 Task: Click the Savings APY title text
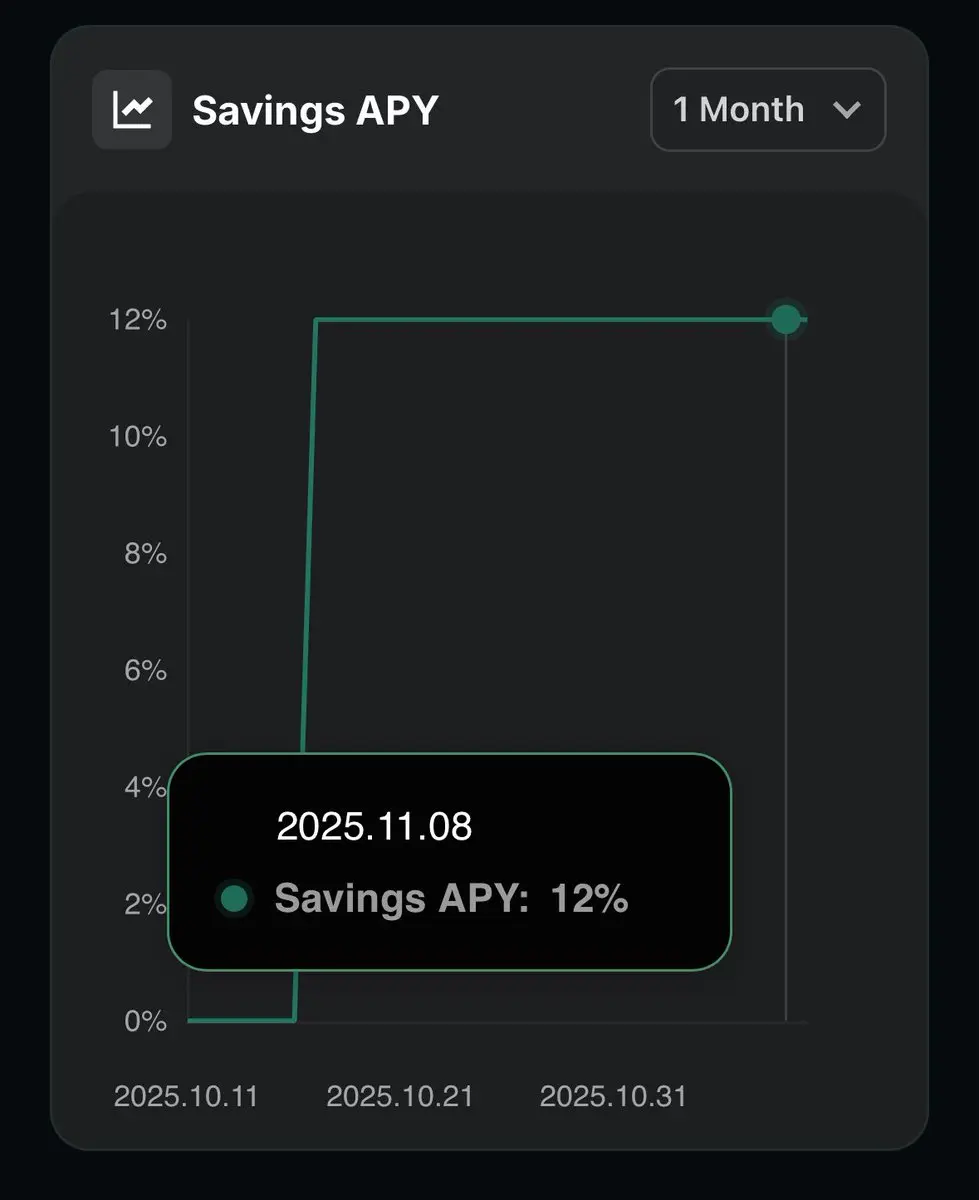click(315, 110)
